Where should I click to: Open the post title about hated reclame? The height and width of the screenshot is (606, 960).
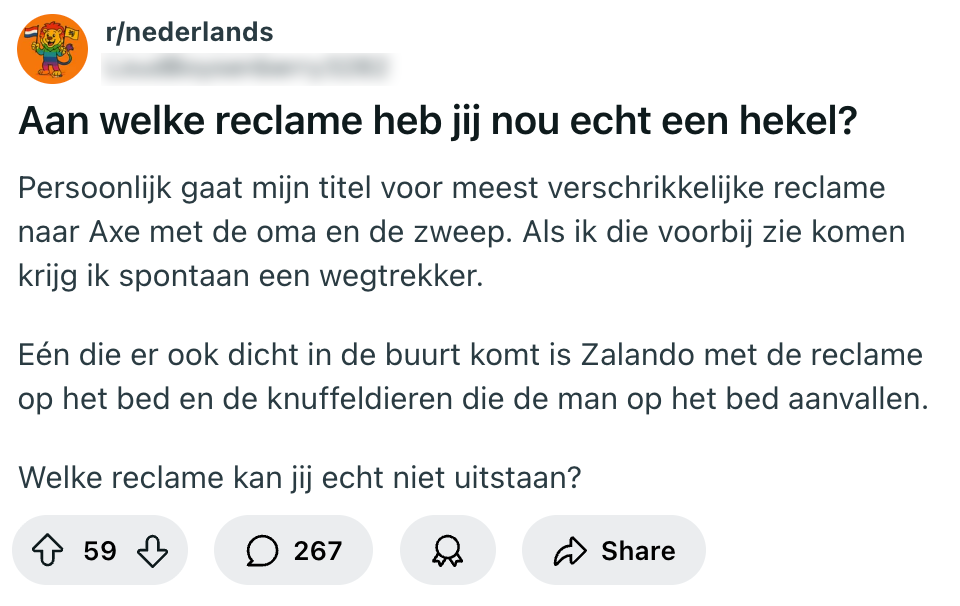pos(439,124)
